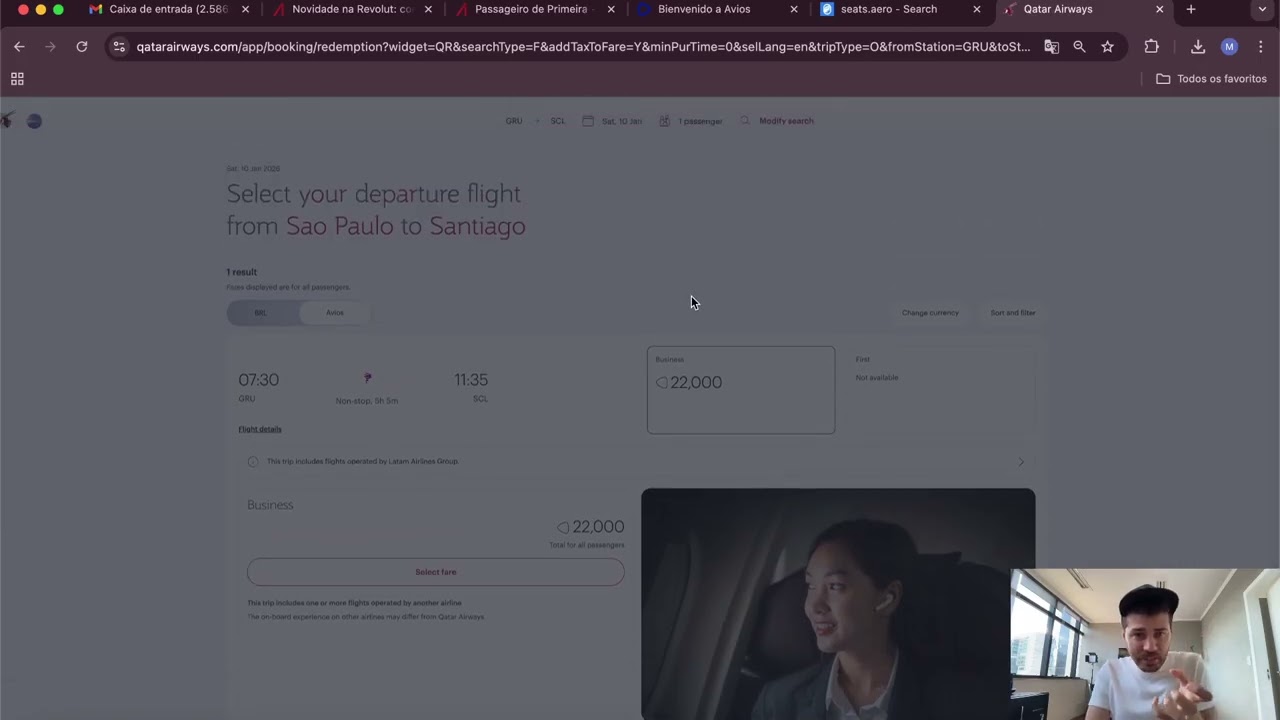
Task: Click the info icon on the Latam notice
Action: pos(253,462)
